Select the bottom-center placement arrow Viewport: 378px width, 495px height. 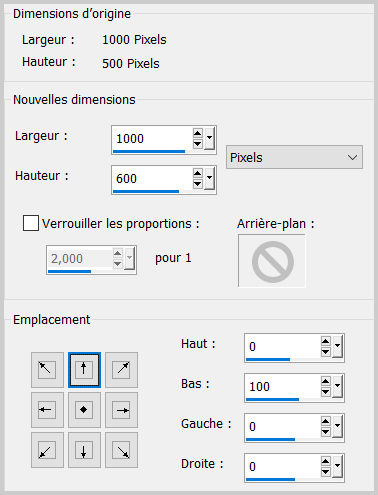[84, 450]
